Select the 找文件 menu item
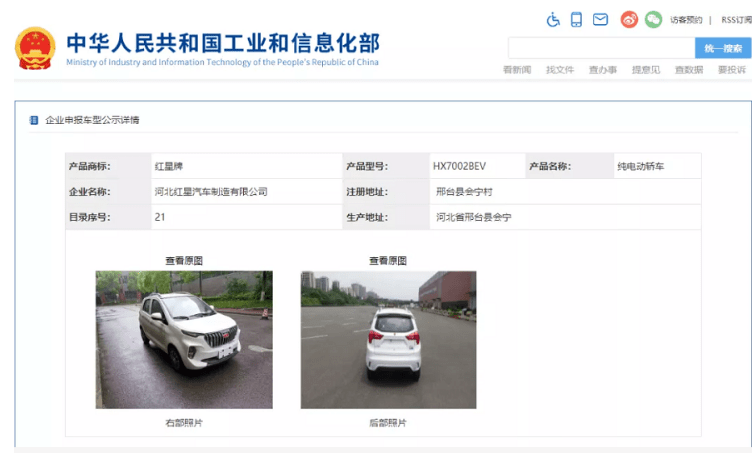This screenshot has height=456, width=756. click(x=560, y=70)
